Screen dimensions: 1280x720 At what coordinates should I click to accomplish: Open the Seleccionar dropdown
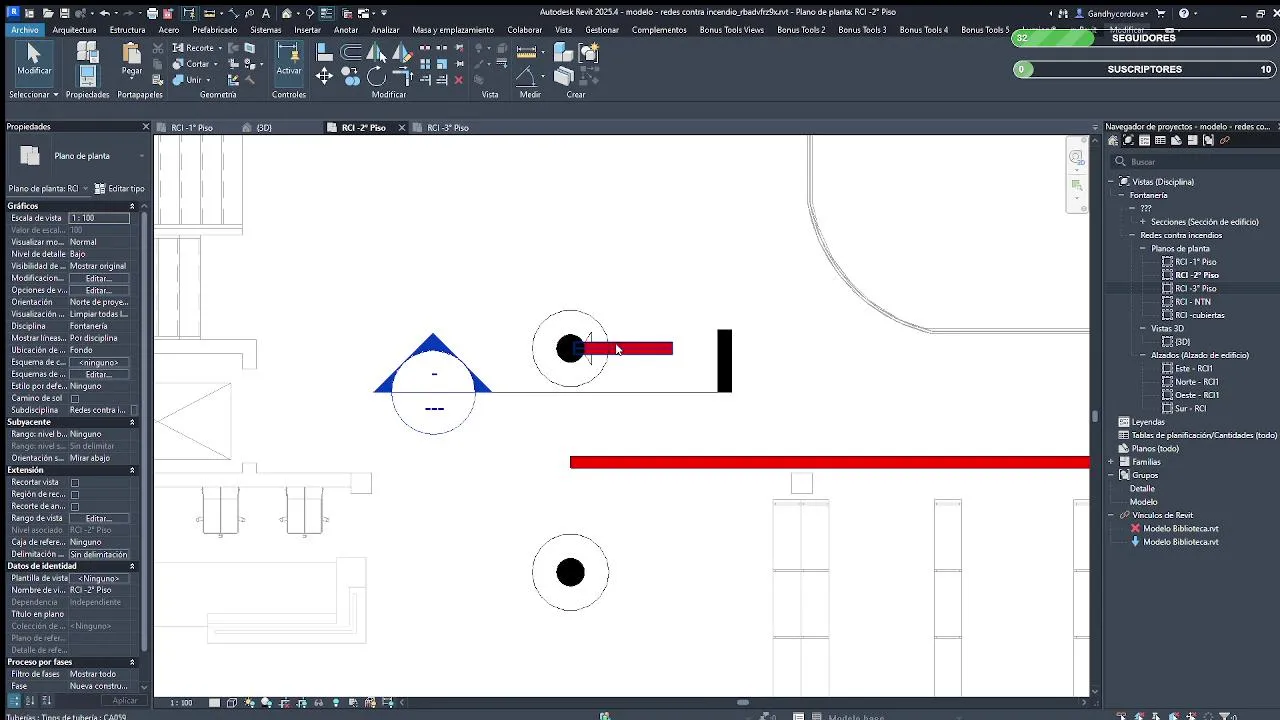[34, 95]
